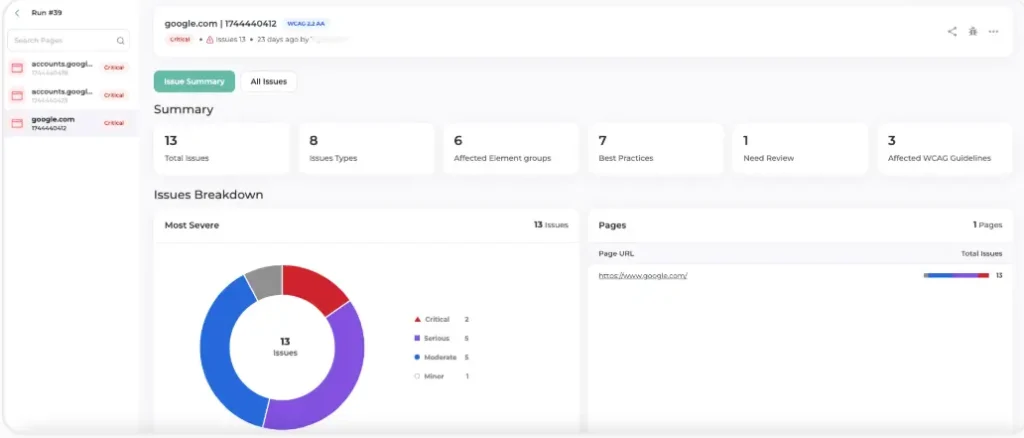Click the Page URL column header

pyautogui.click(x=616, y=253)
